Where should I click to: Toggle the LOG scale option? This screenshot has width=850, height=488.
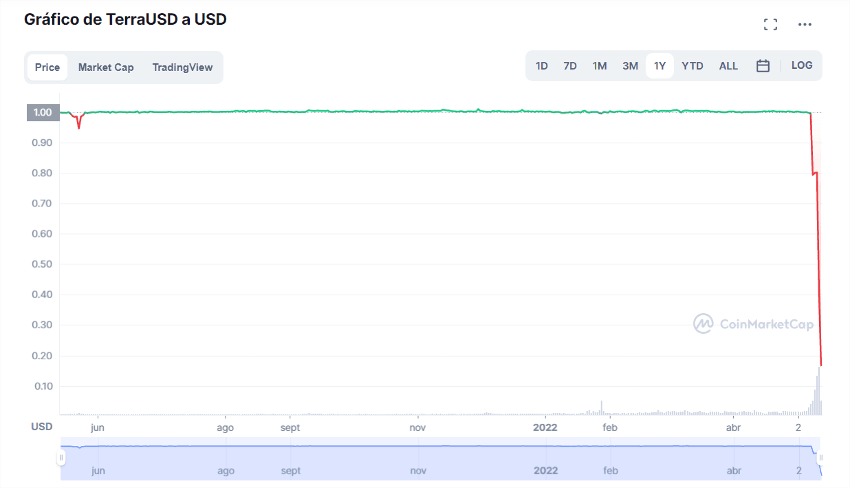click(x=801, y=66)
